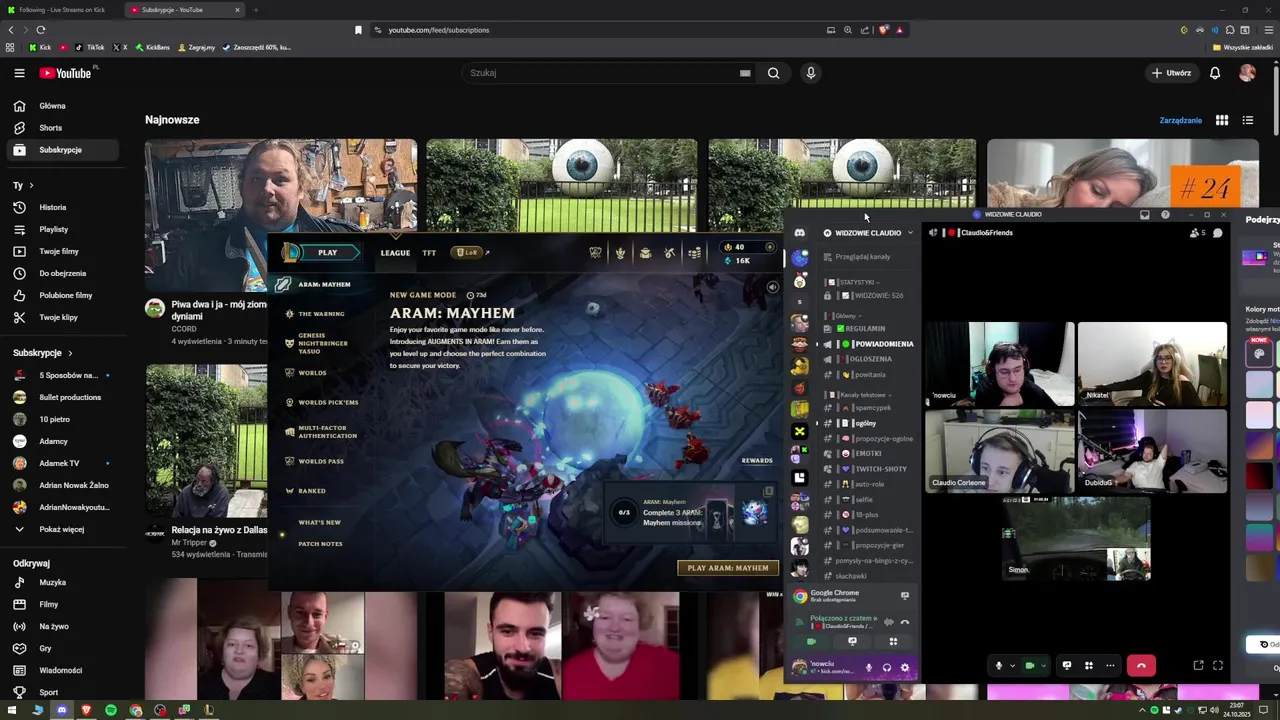
Task: Pick the red Discord theme color swatch
Action: click(1259, 475)
